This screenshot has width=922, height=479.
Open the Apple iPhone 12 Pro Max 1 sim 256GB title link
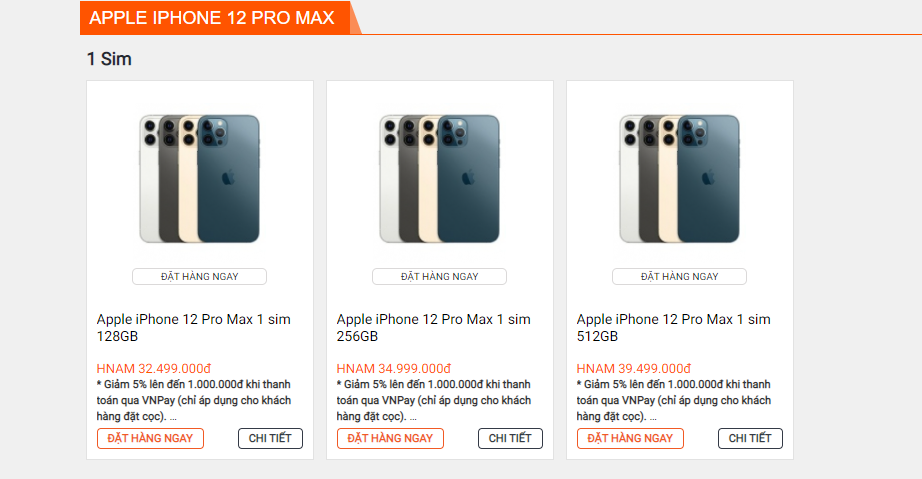[433, 328]
